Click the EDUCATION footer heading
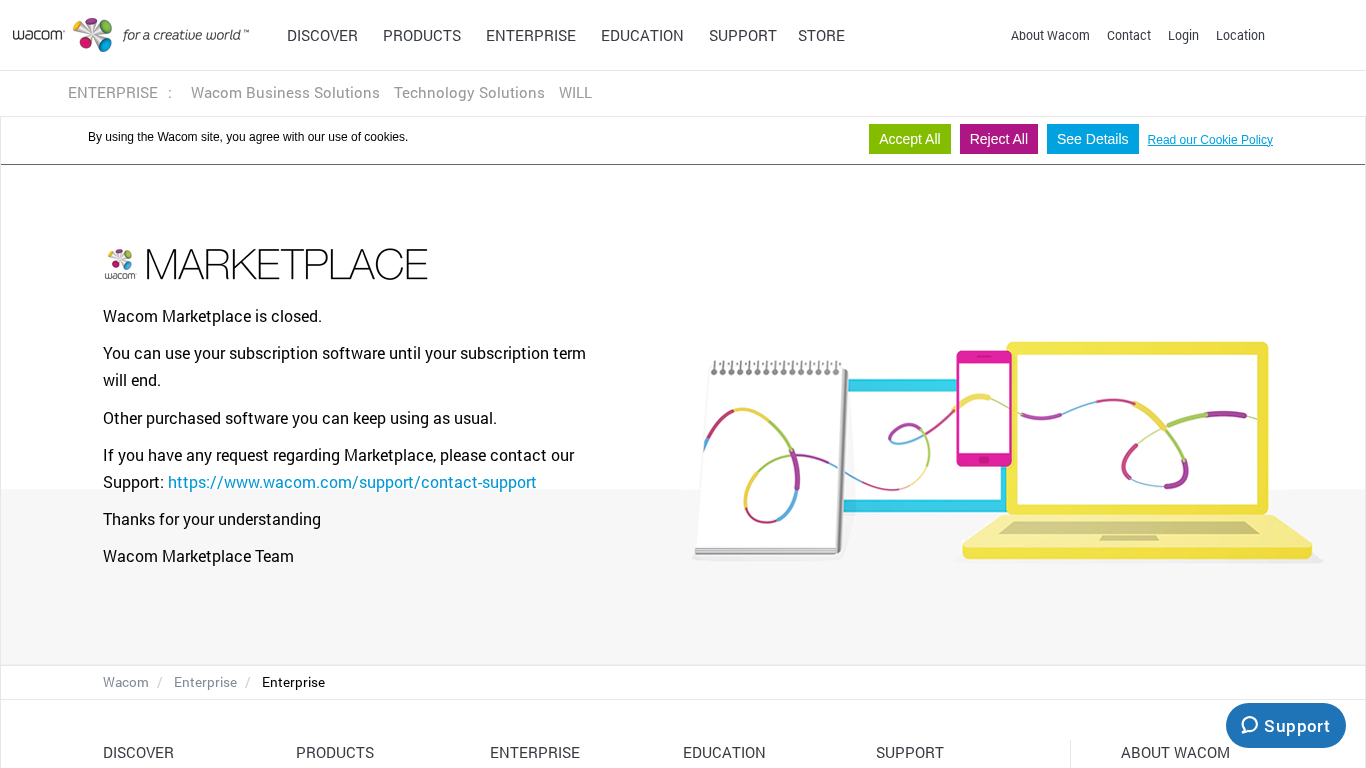 pos(724,753)
